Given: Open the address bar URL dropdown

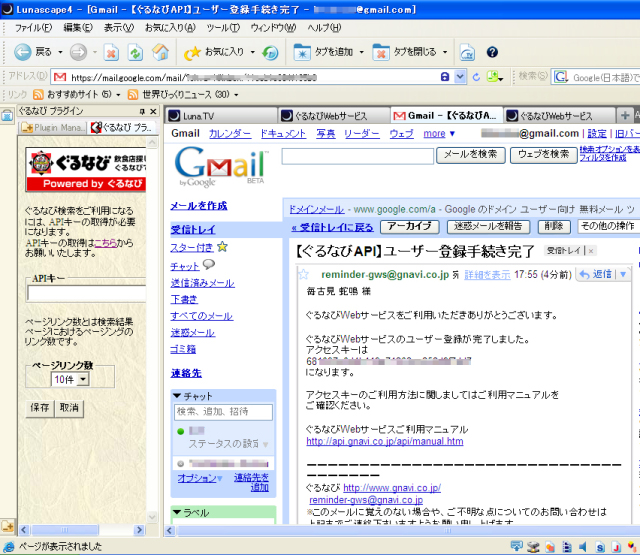Looking at the screenshot, I should click(460, 76).
